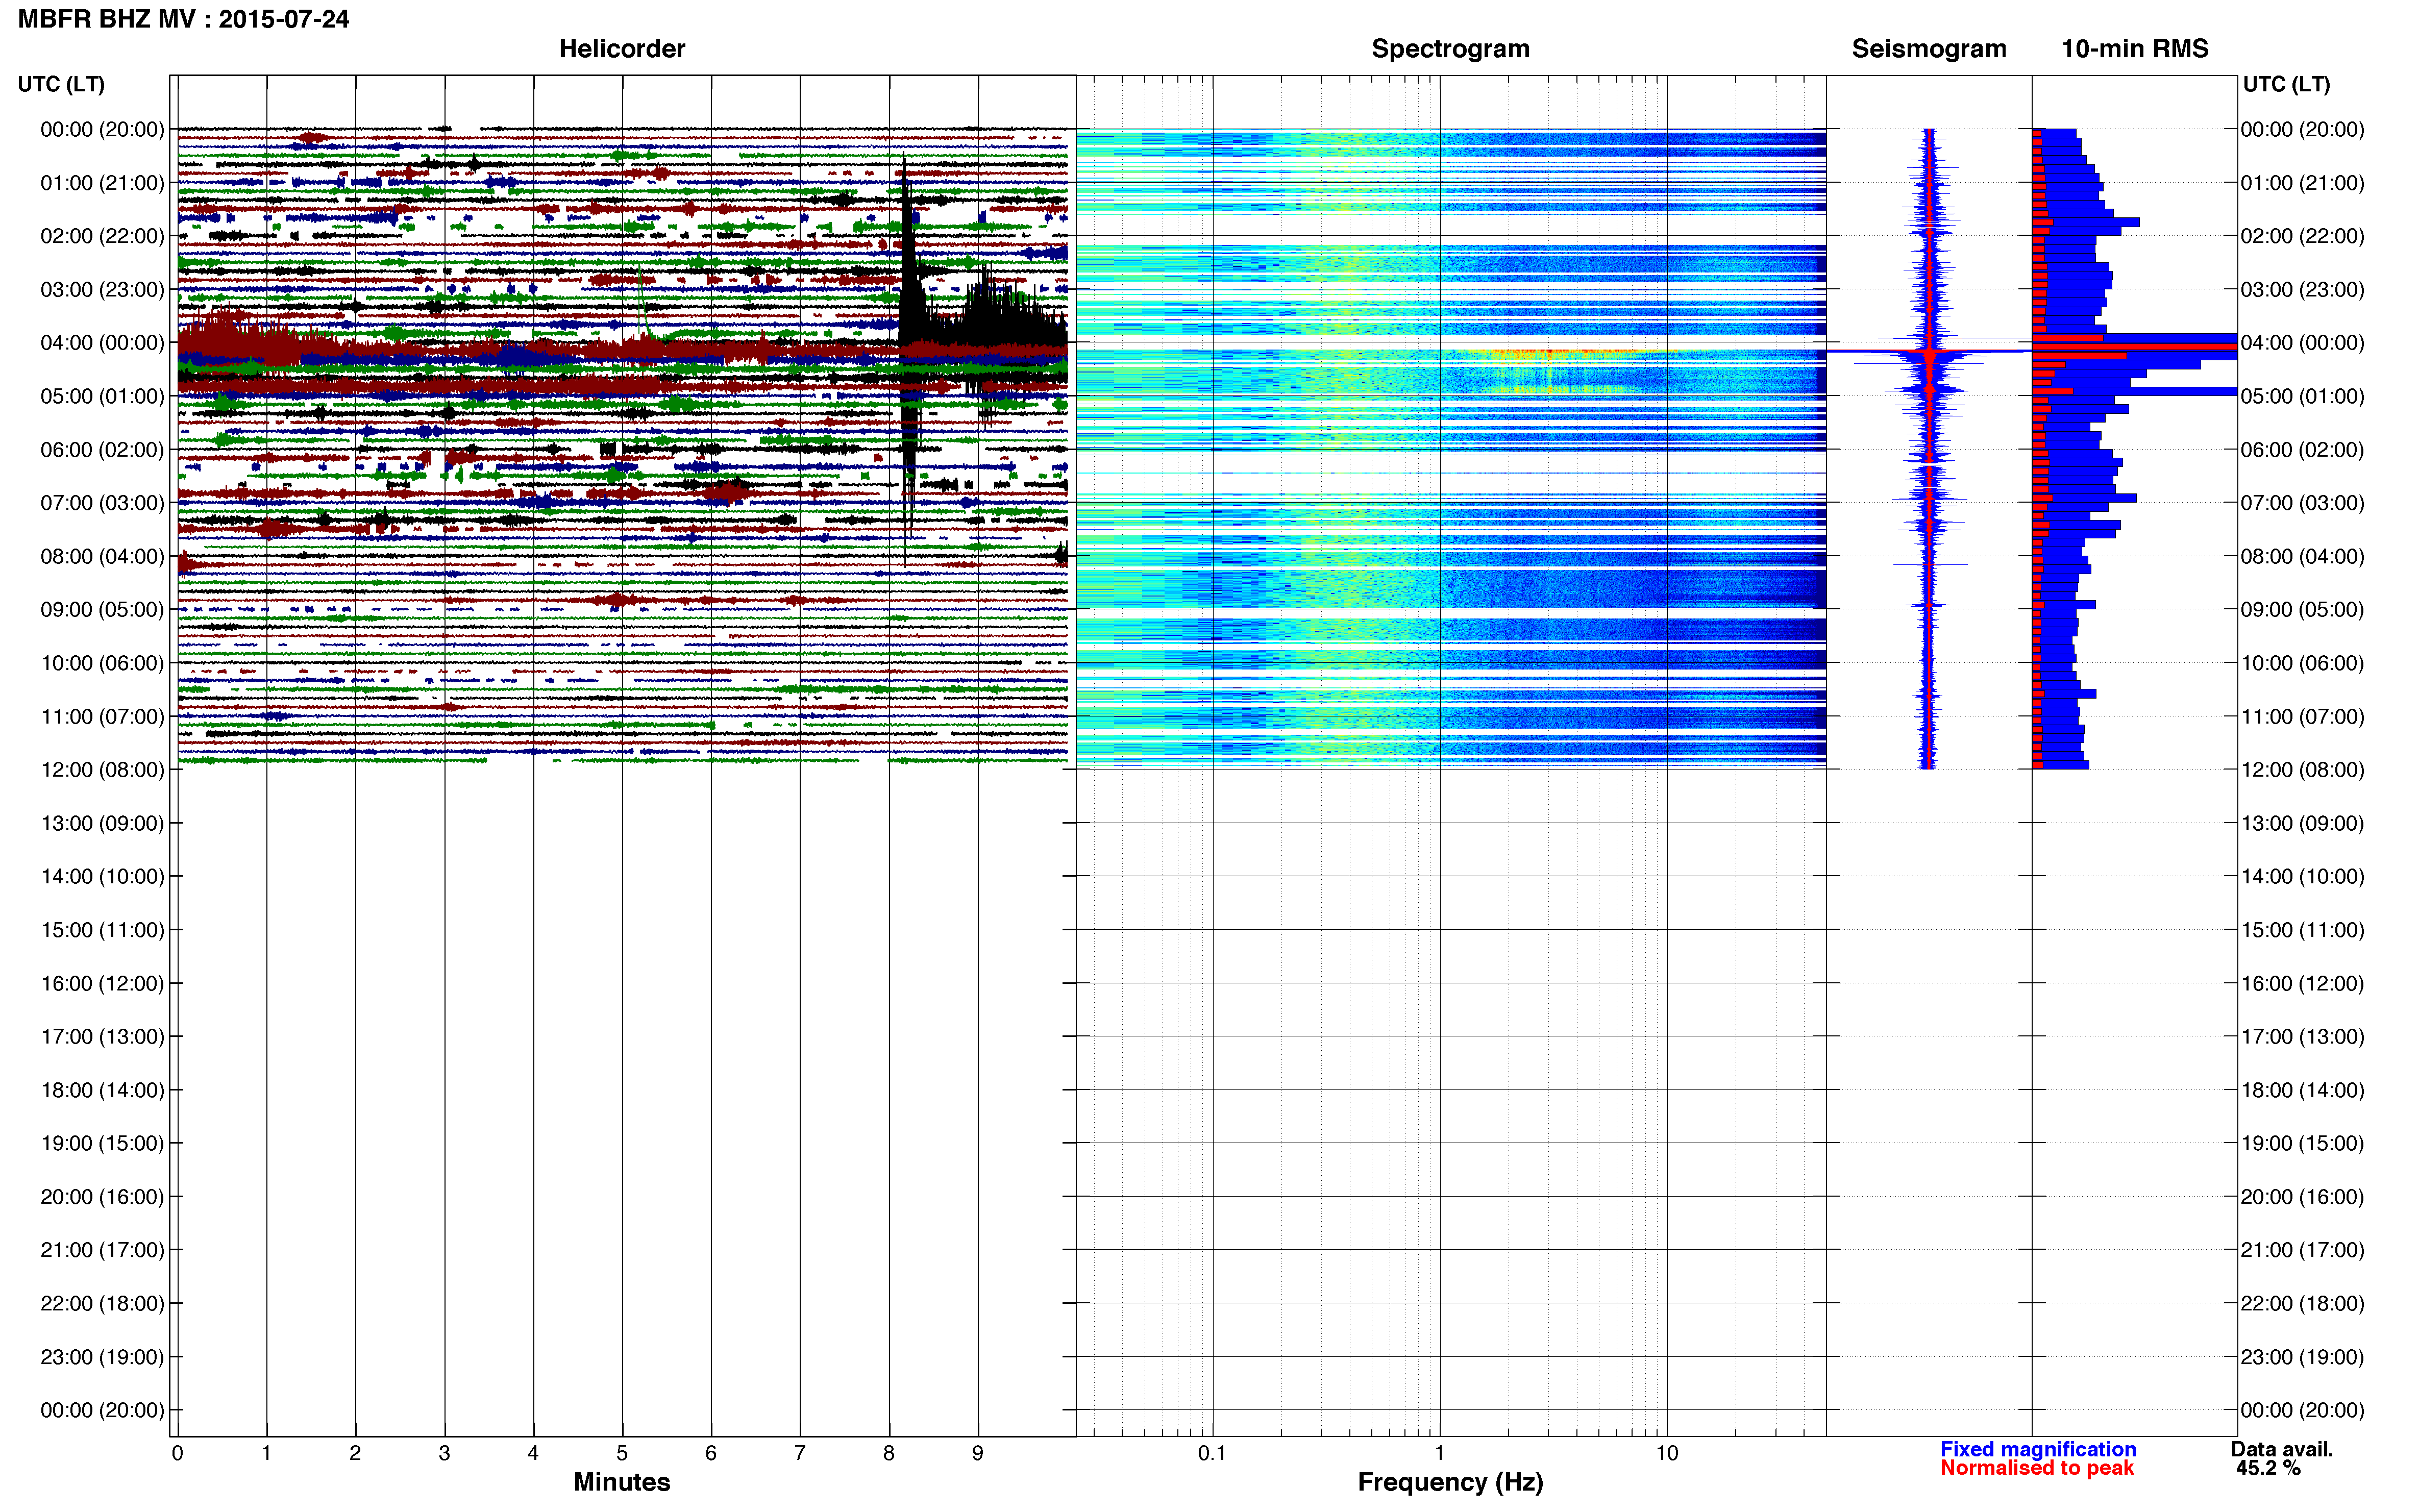Click the right '02:00 (22:00)' time label
The width and height of the screenshot is (2419, 1512).
(x=2302, y=236)
